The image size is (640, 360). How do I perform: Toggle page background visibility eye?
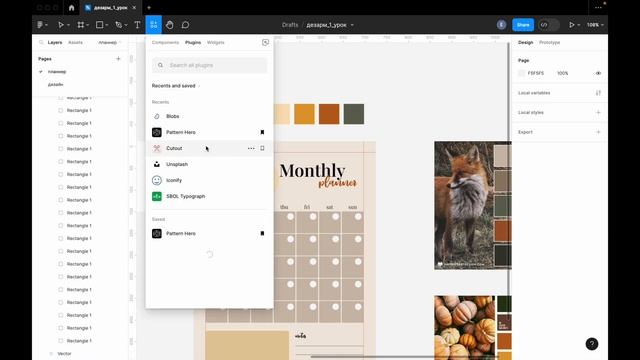598,73
